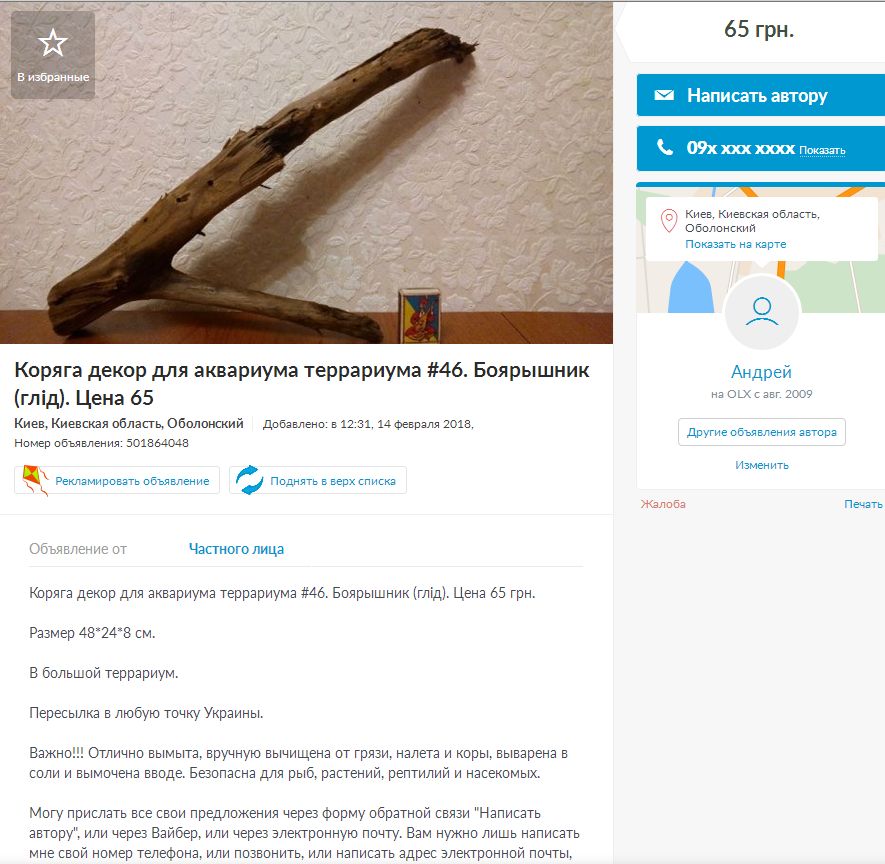Print the listing via Печать
The image size is (885, 864).
coord(863,504)
